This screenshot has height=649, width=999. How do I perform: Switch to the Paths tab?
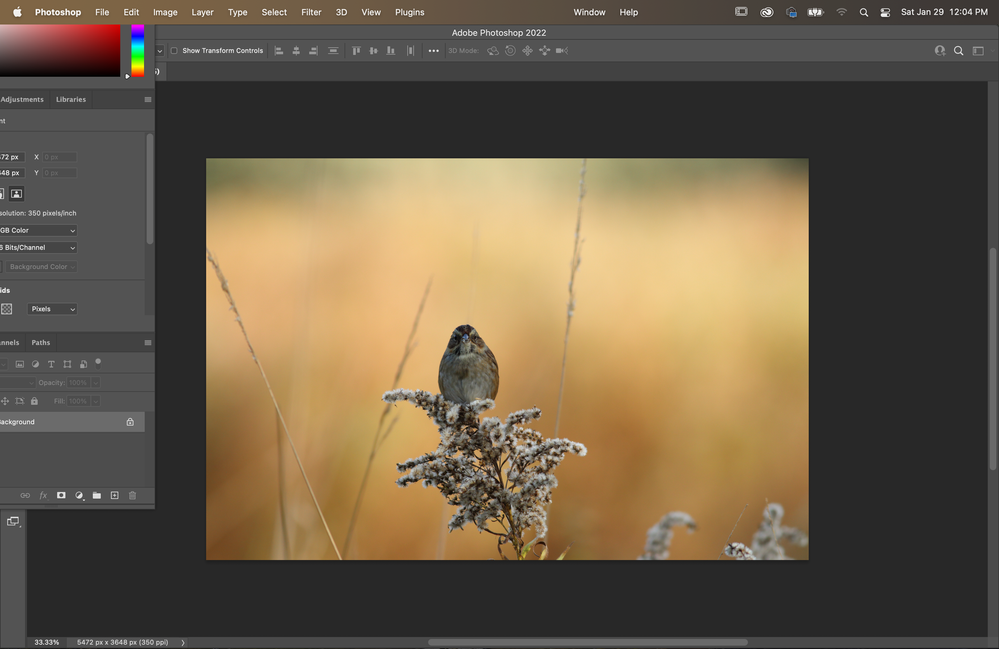pos(41,342)
